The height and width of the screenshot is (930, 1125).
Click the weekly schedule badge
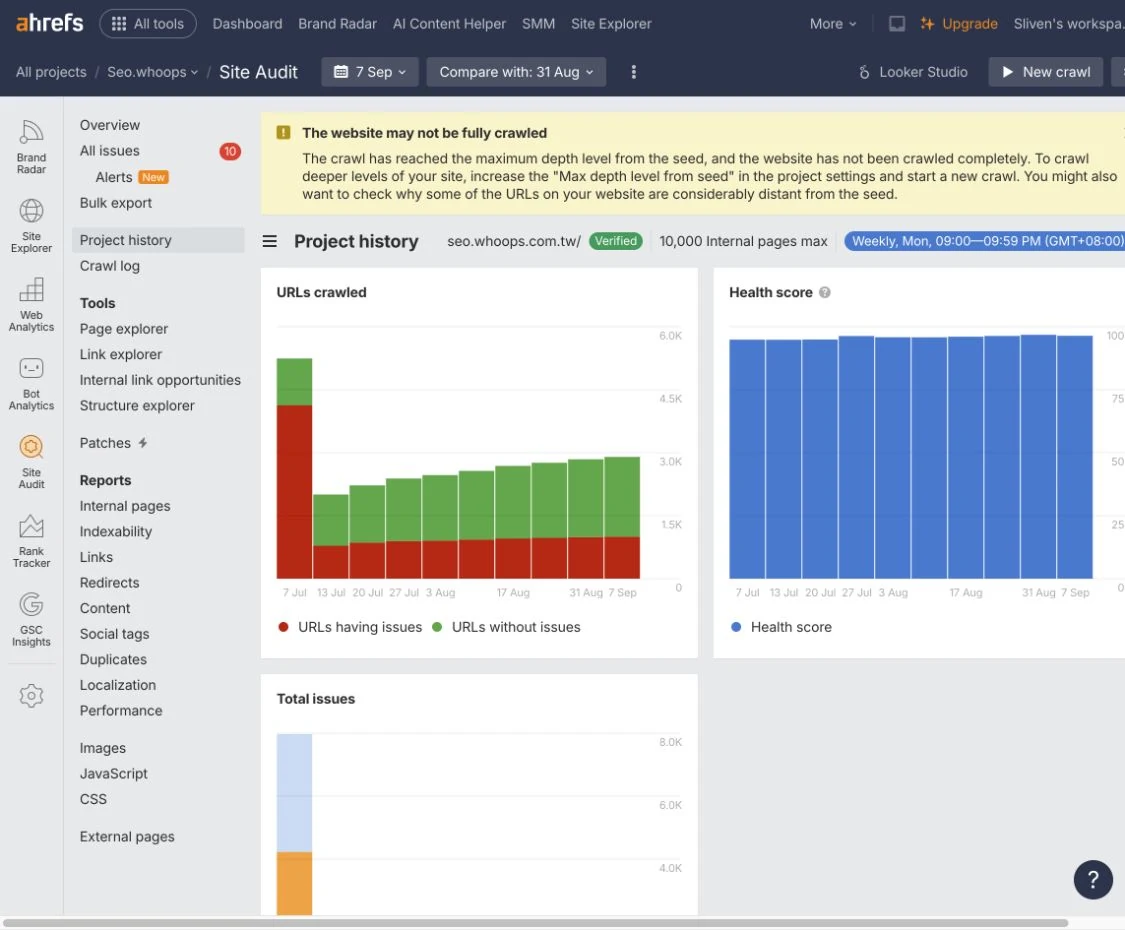(x=985, y=241)
